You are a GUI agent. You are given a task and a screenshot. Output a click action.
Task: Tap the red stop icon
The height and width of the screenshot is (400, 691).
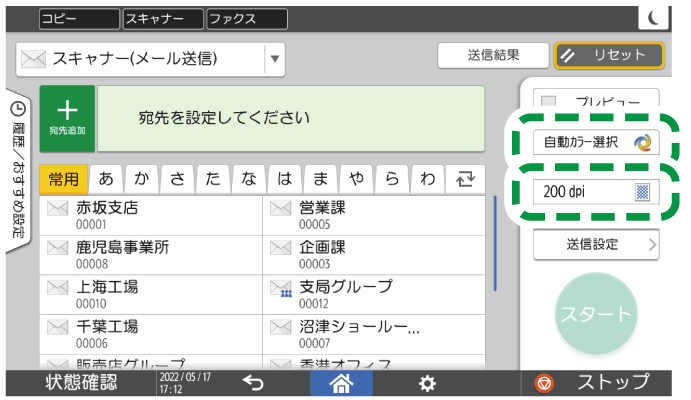tap(544, 383)
